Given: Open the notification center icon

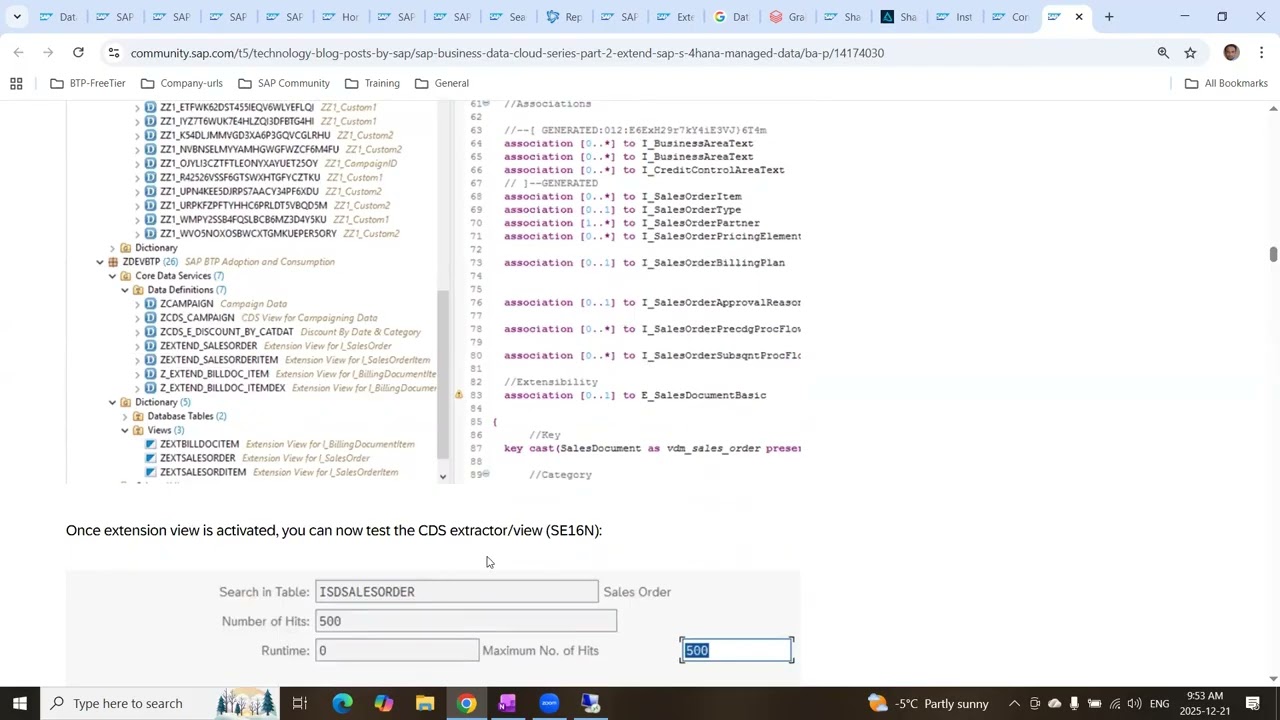Looking at the screenshot, I should (x=1254, y=703).
